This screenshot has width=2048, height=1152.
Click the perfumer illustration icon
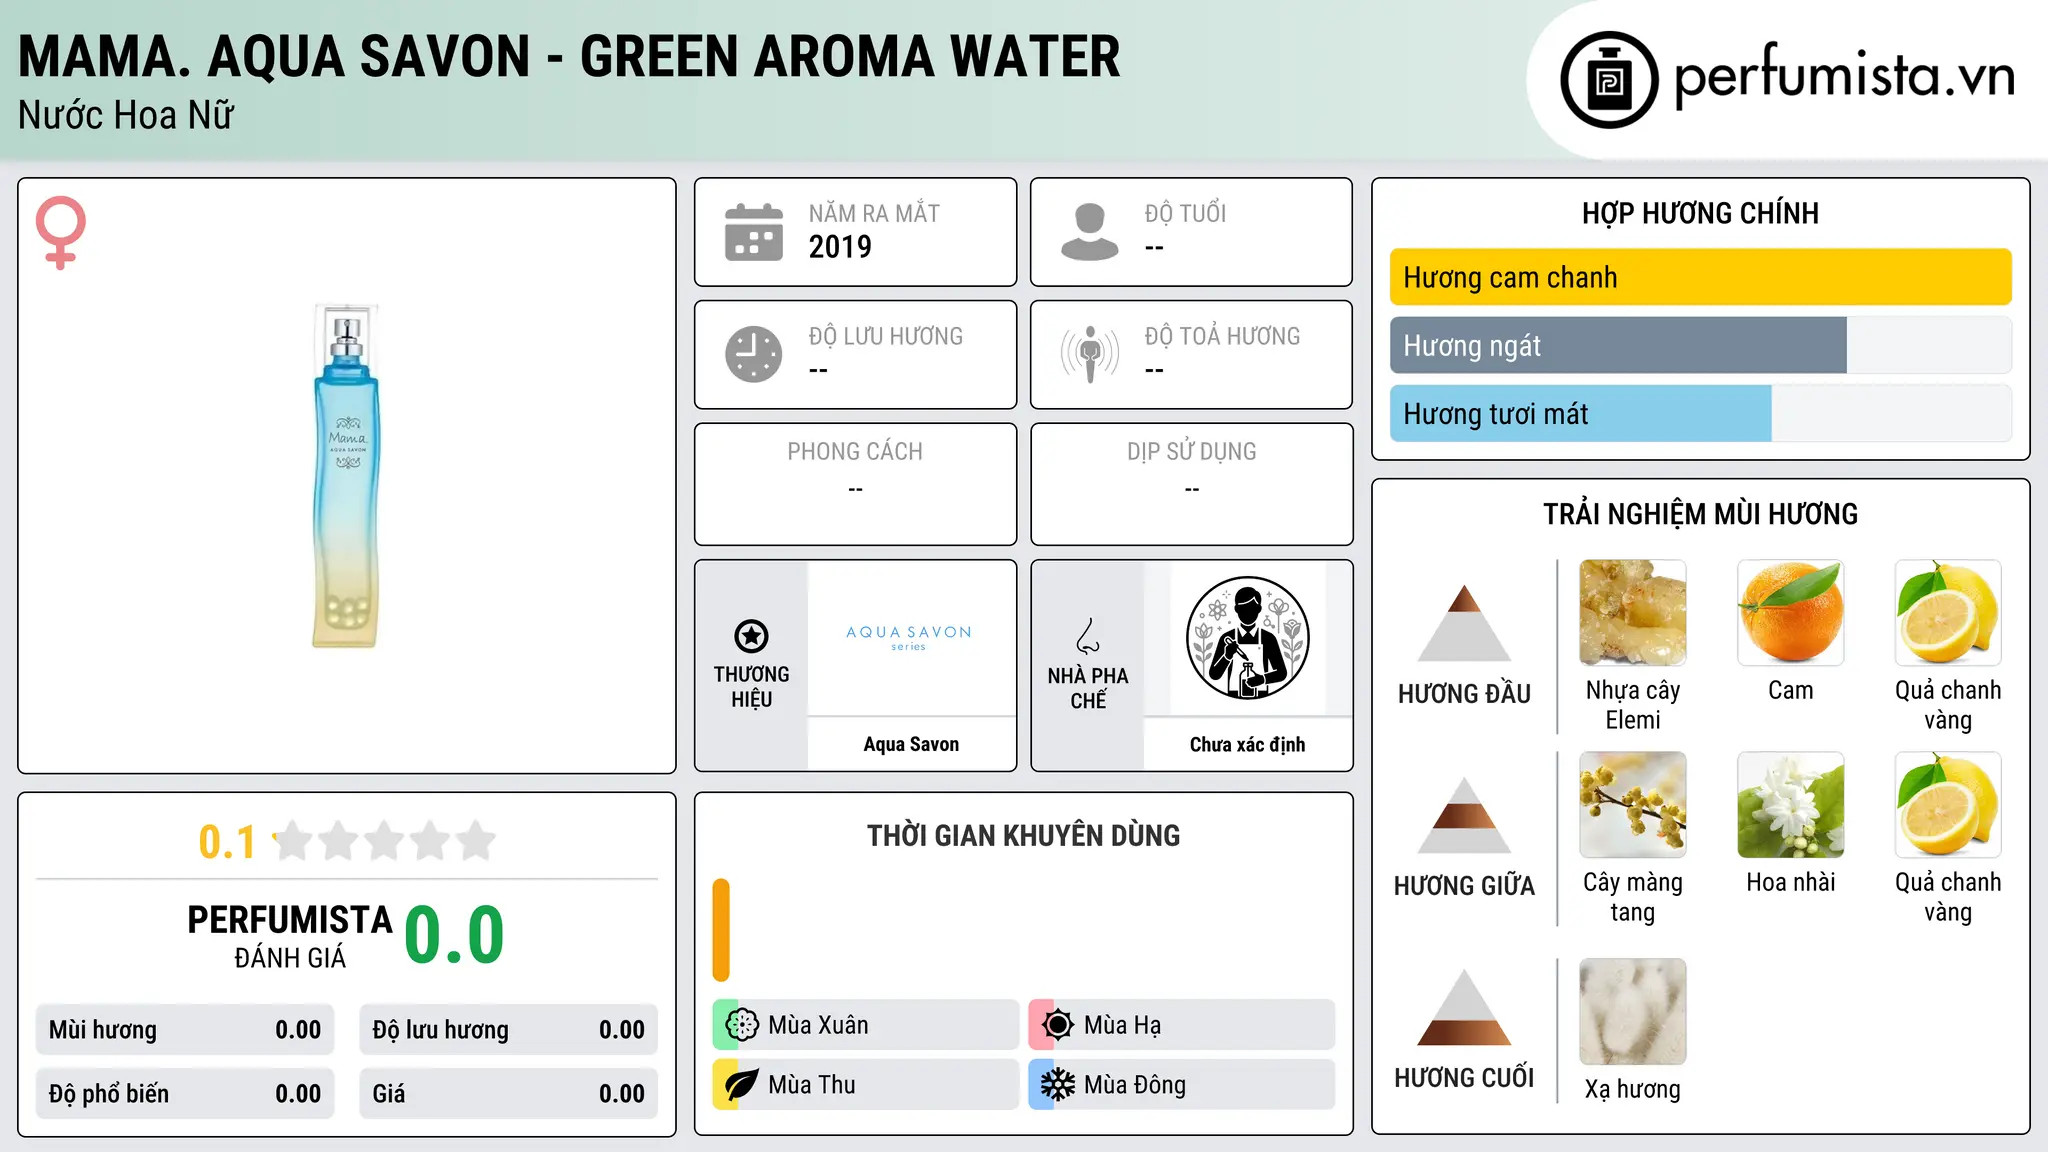pos(1247,638)
